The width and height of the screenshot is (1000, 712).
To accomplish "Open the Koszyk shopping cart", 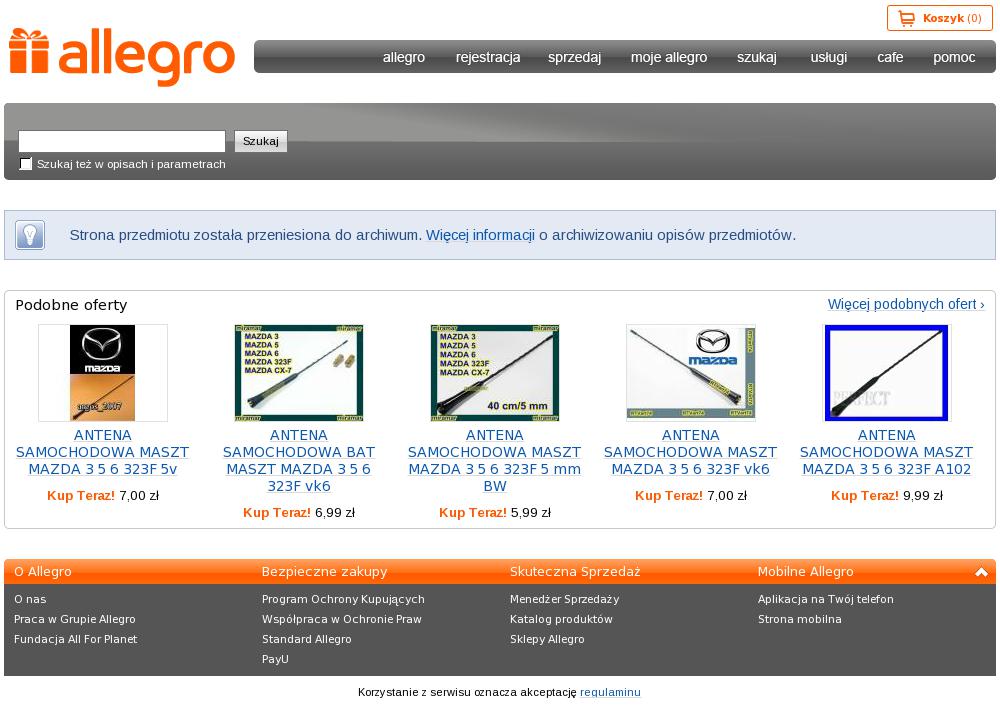I will pyautogui.click(x=939, y=18).
